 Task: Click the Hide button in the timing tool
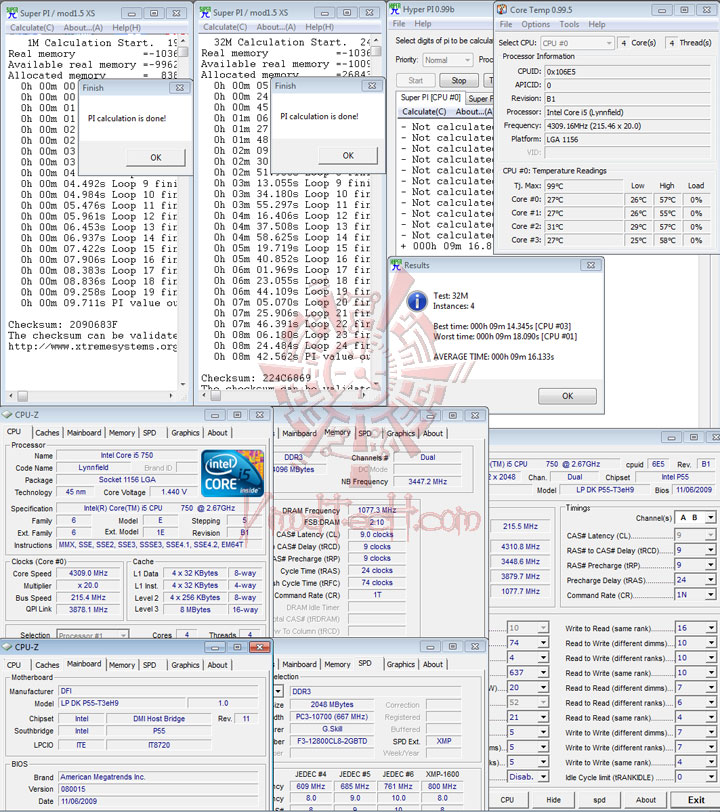click(x=553, y=800)
